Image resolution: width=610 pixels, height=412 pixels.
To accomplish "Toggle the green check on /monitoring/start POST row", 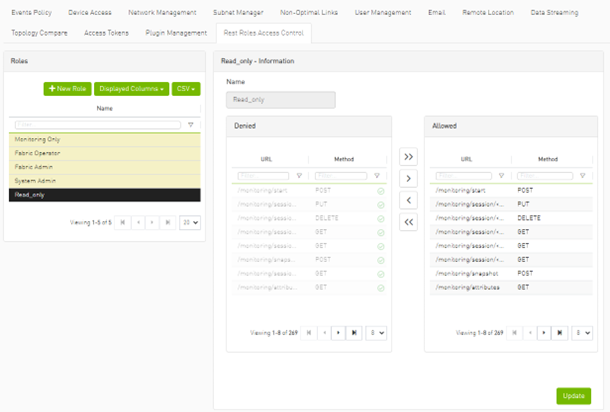I will point(380,190).
